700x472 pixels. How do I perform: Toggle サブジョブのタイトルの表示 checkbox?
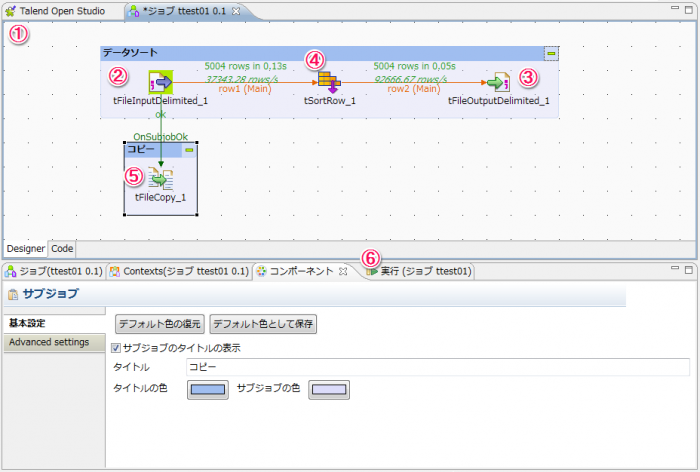(116, 348)
